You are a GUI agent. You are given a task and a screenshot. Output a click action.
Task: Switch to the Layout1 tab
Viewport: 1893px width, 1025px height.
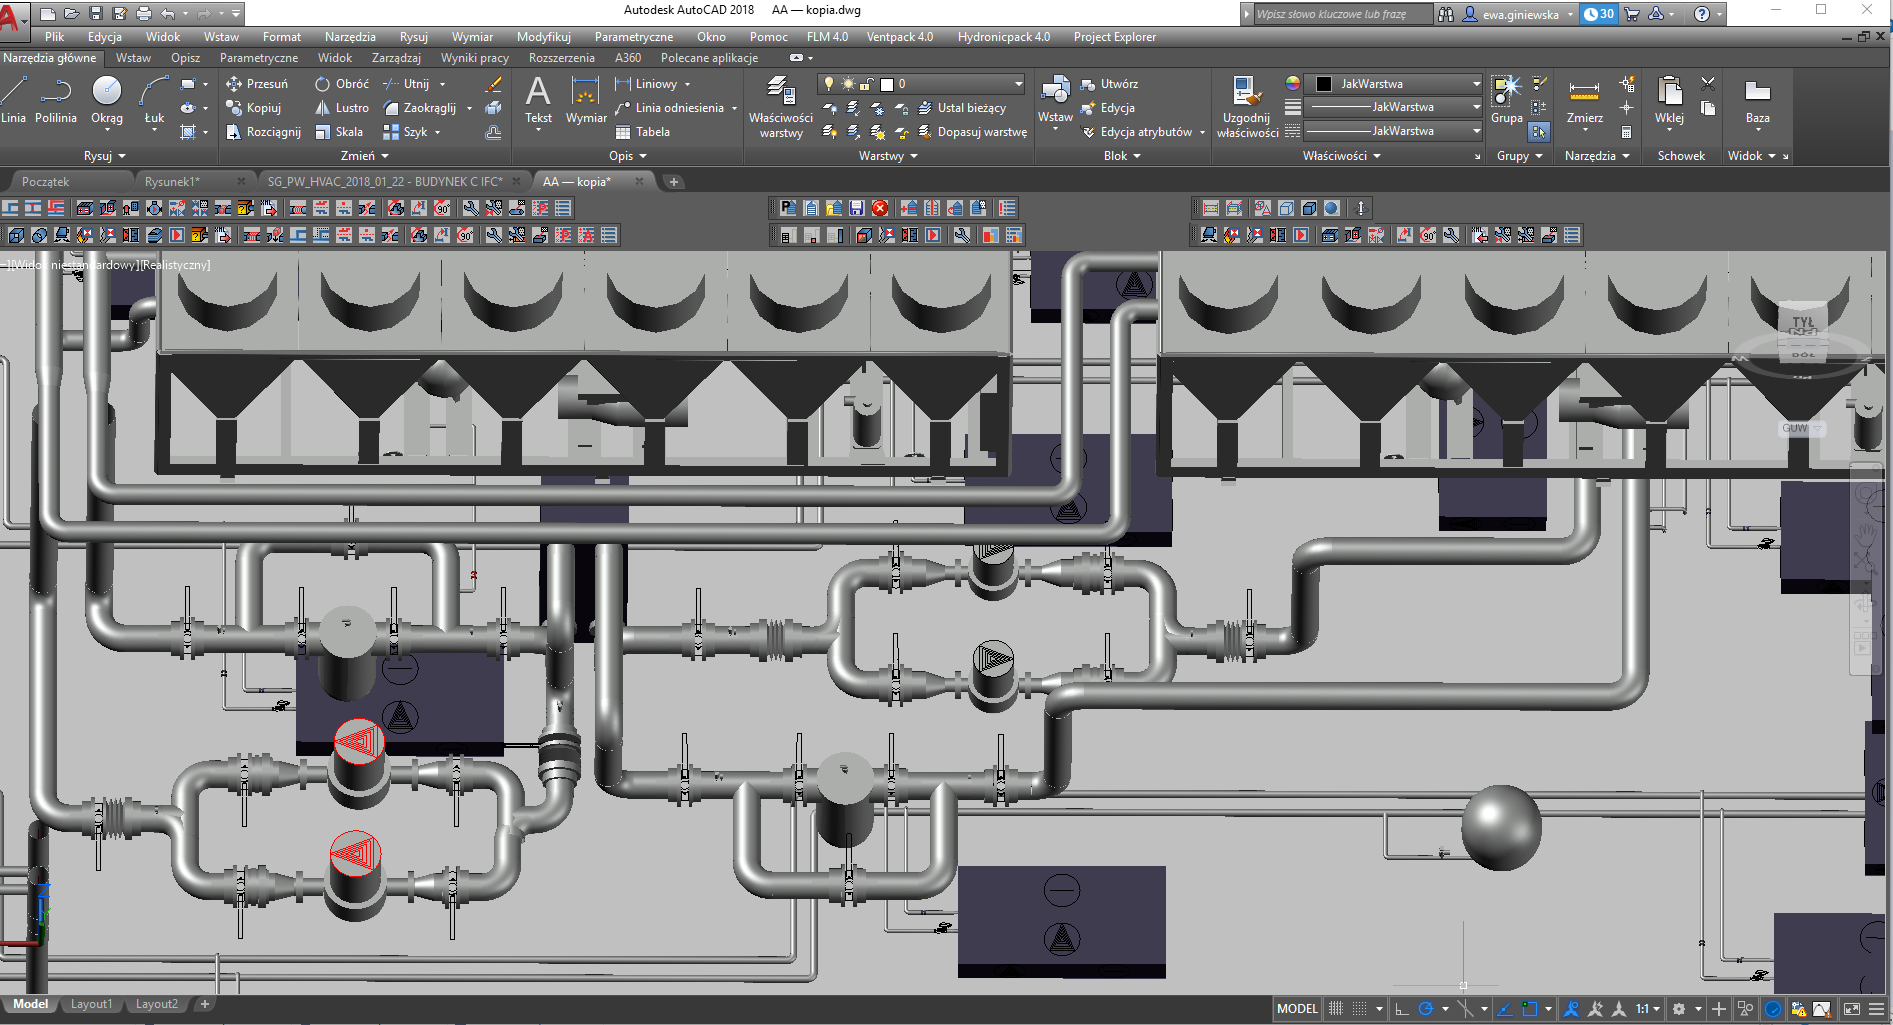click(x=91, y=1004)
